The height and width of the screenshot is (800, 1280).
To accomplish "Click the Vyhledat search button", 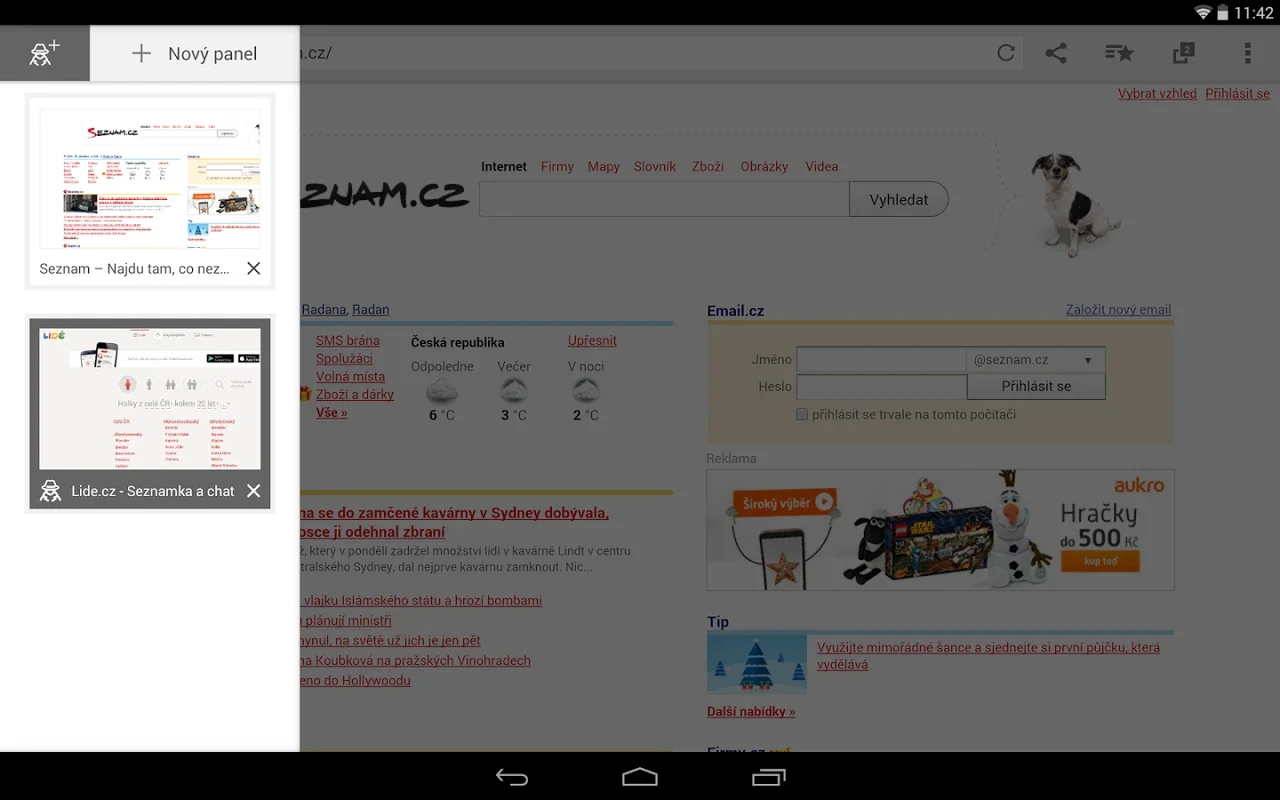I will click(x=899, y=199).
